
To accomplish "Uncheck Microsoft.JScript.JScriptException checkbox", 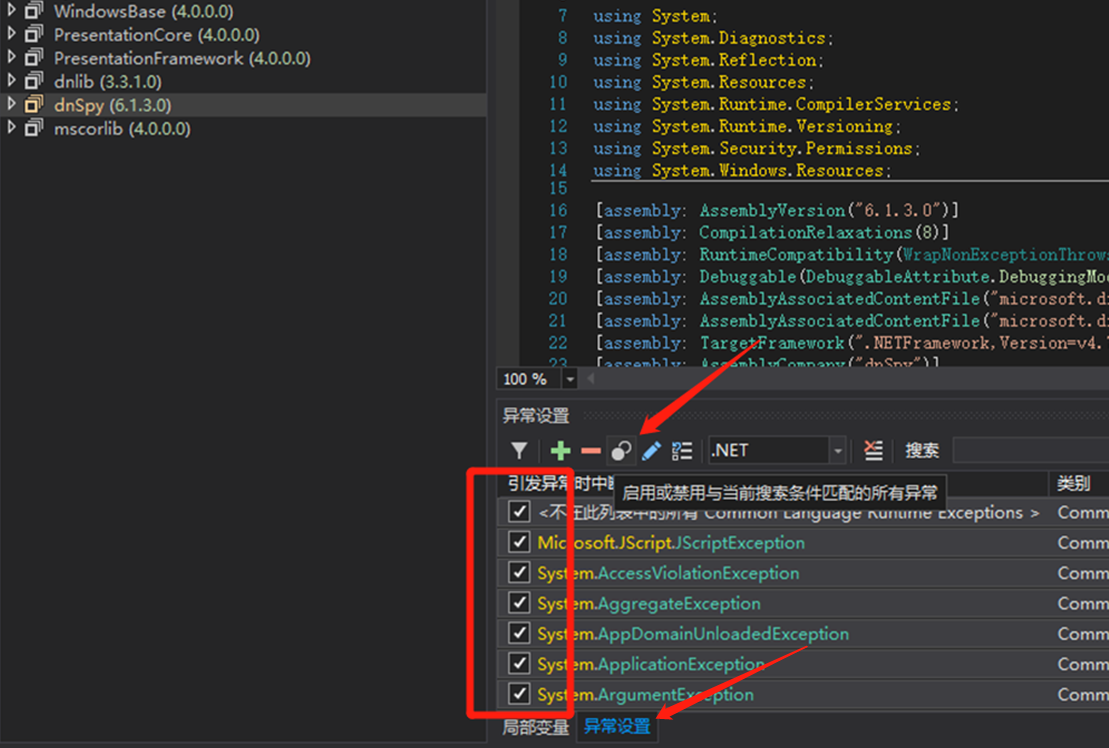I will pos(519,542).
